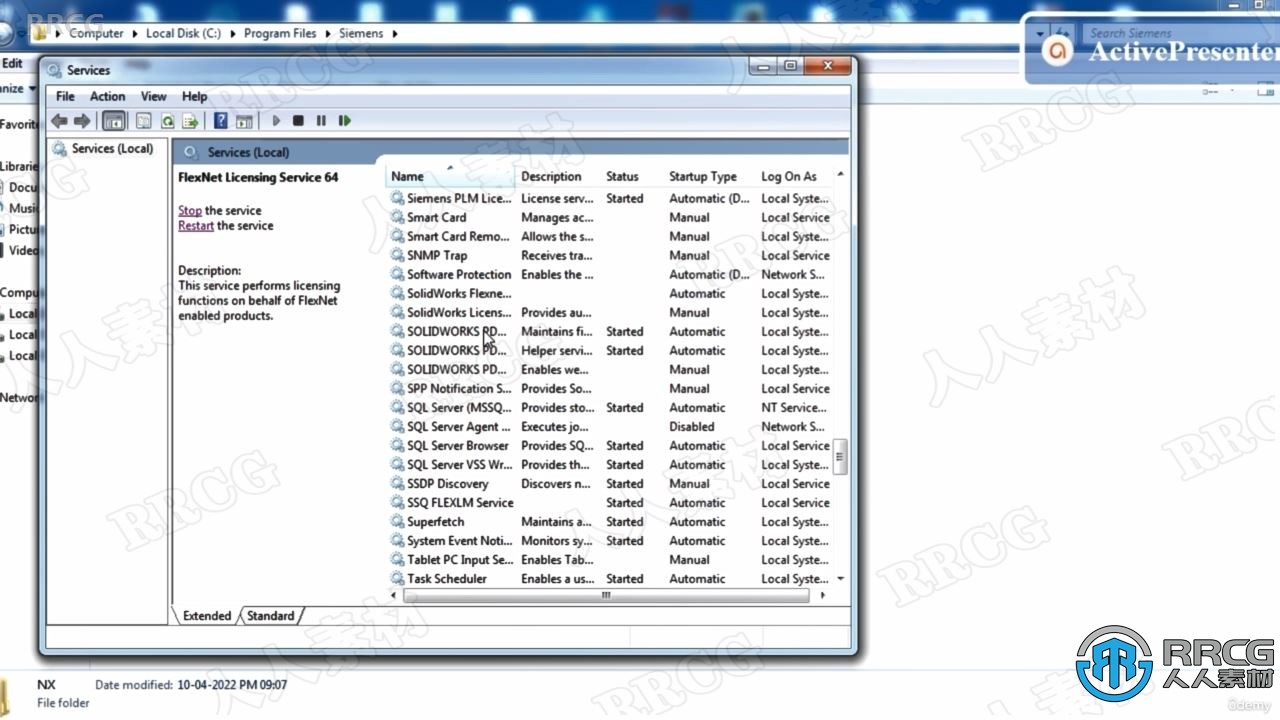
Task: Click the Stop Service square icon
Action: click(x=298, y=121)
